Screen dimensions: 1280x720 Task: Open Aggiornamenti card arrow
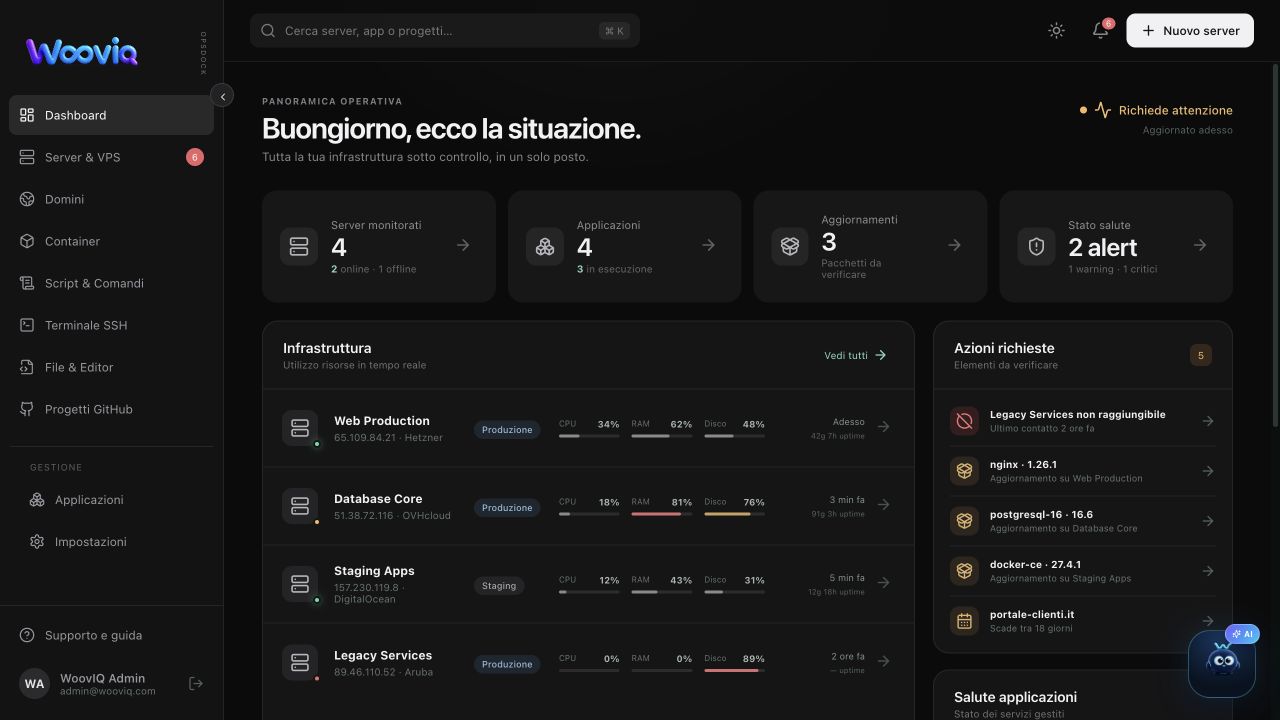pos(954,245)
